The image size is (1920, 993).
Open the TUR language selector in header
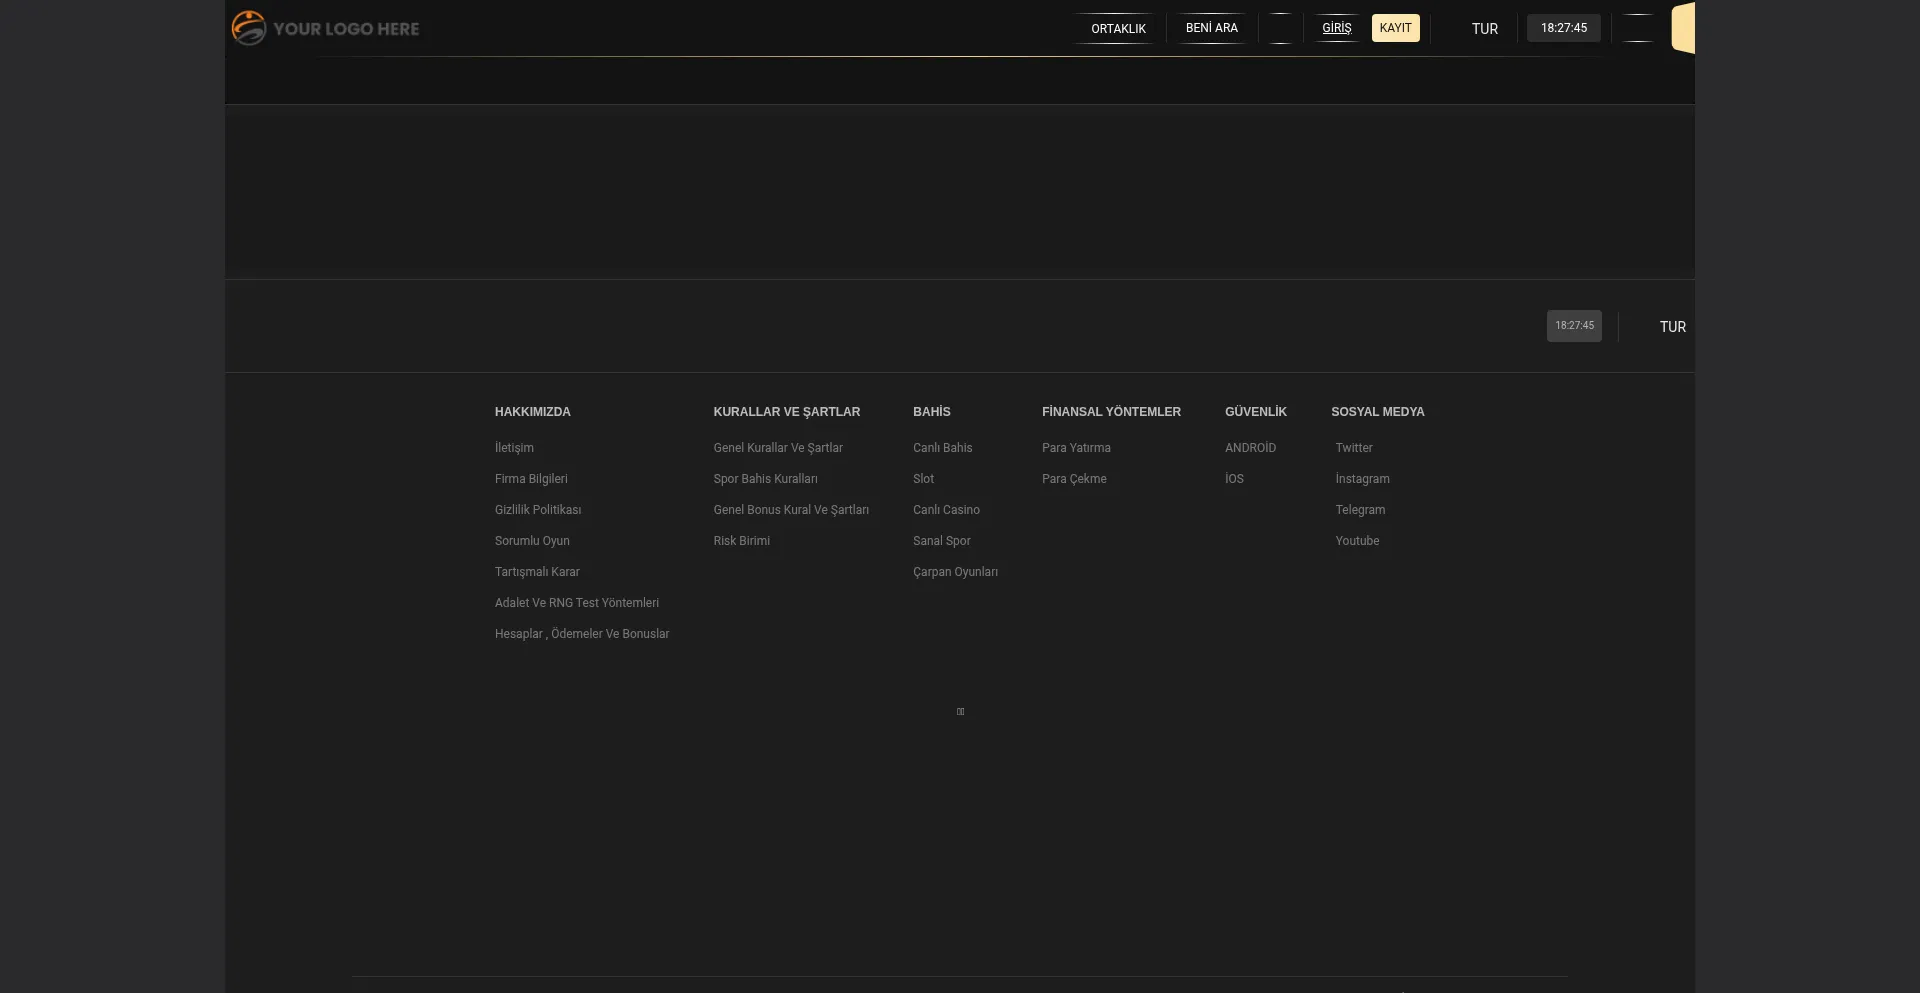pyautogui.click(x=1484, y=29)
